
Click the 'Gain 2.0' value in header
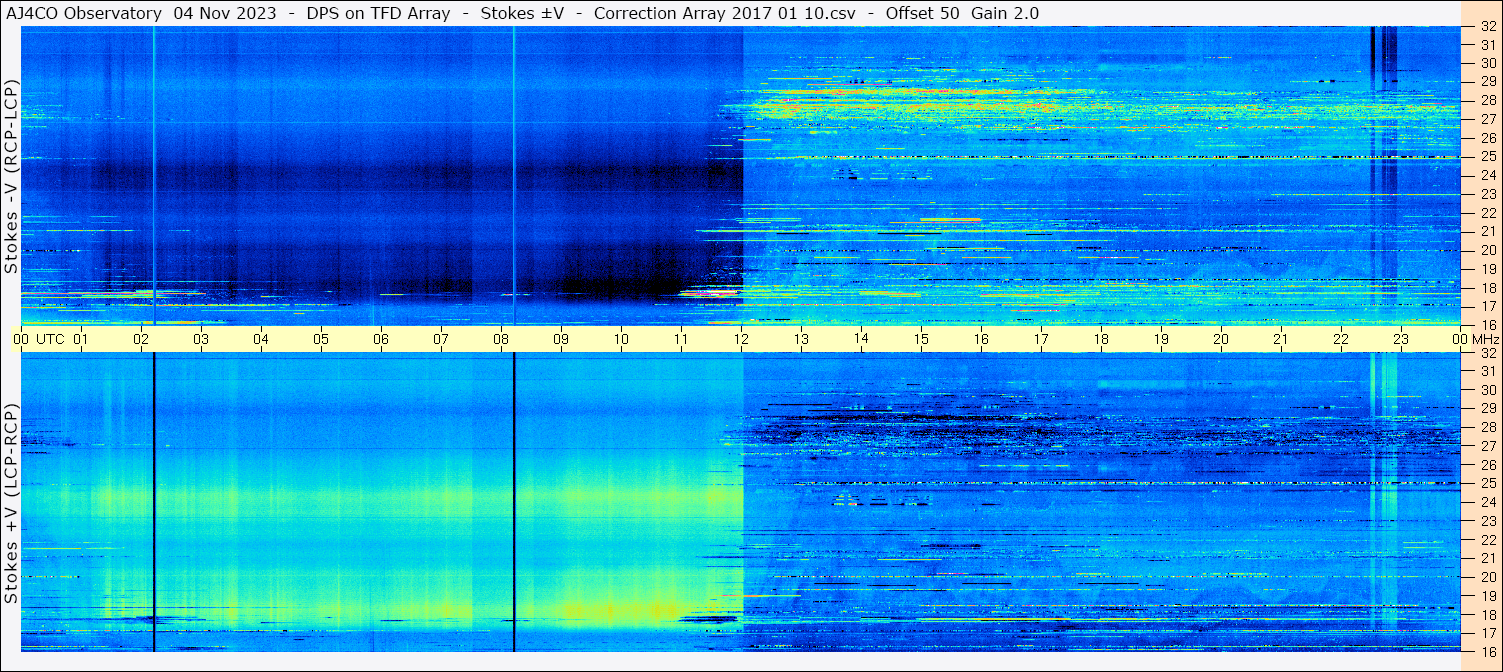1005,13
